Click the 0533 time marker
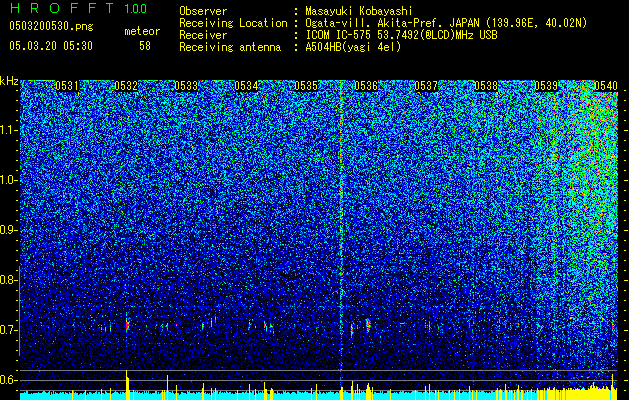Screen dimensions: 629x400 (x=186, y=86)
